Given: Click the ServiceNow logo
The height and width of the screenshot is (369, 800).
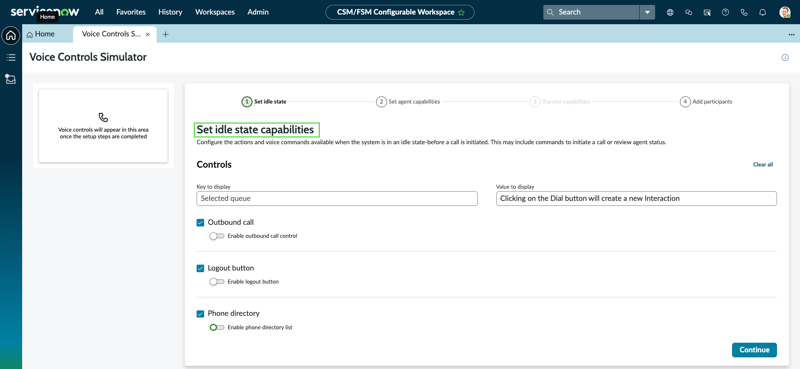Looking at the screenshot, I should [x=45, y=11].
